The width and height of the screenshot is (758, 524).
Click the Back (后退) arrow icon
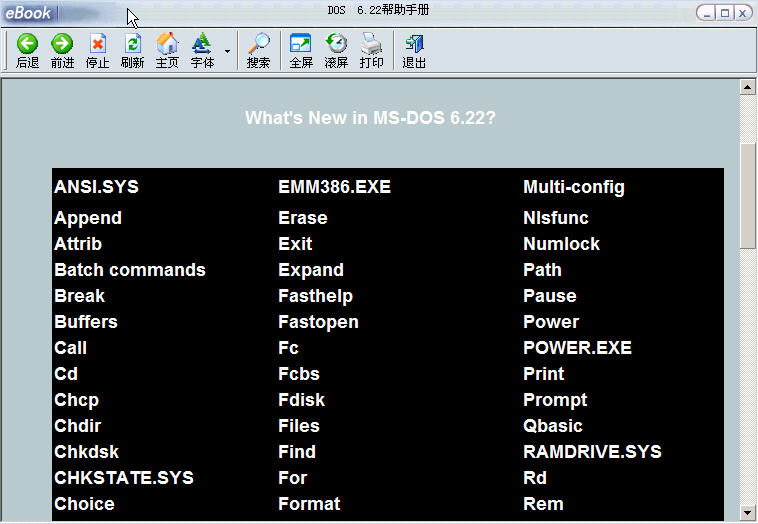click(x=27, y=44)
